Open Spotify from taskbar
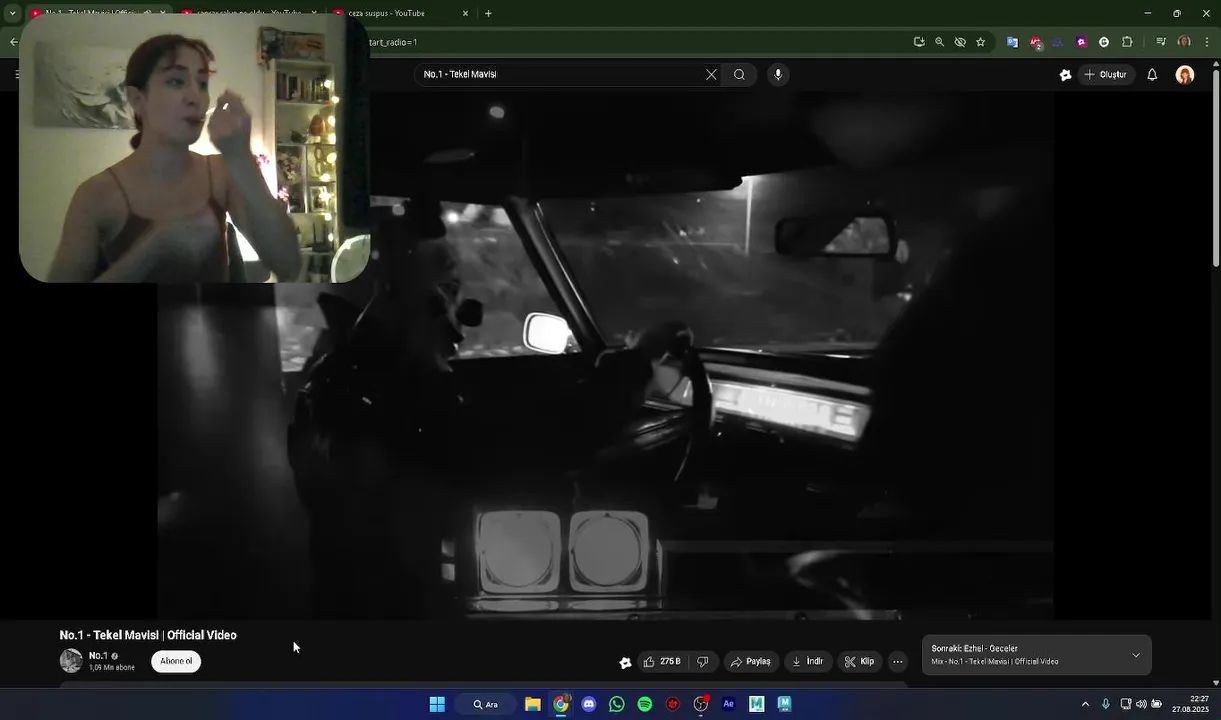The width and height of the screenshot is (1221, 720). (x=645, y=704)
